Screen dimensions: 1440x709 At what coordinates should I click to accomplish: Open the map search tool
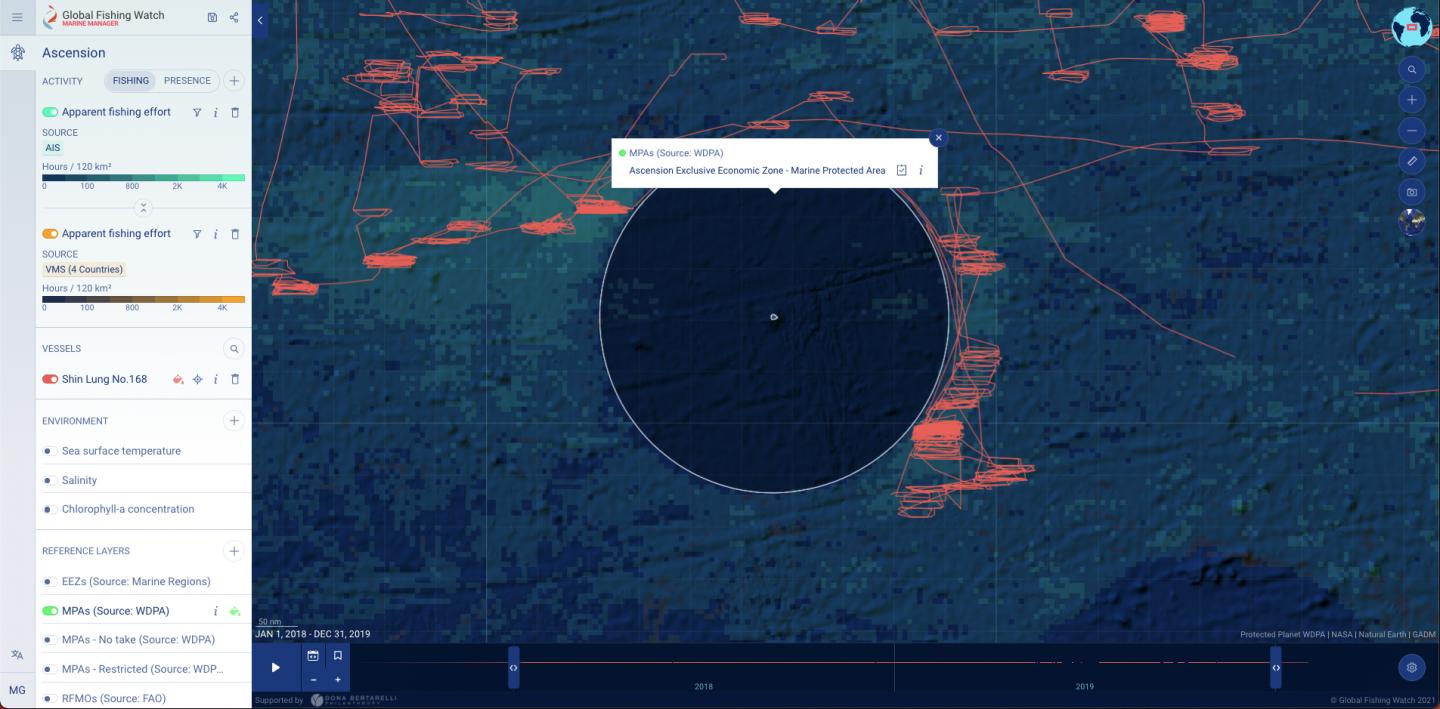(x=1411, y=69)
